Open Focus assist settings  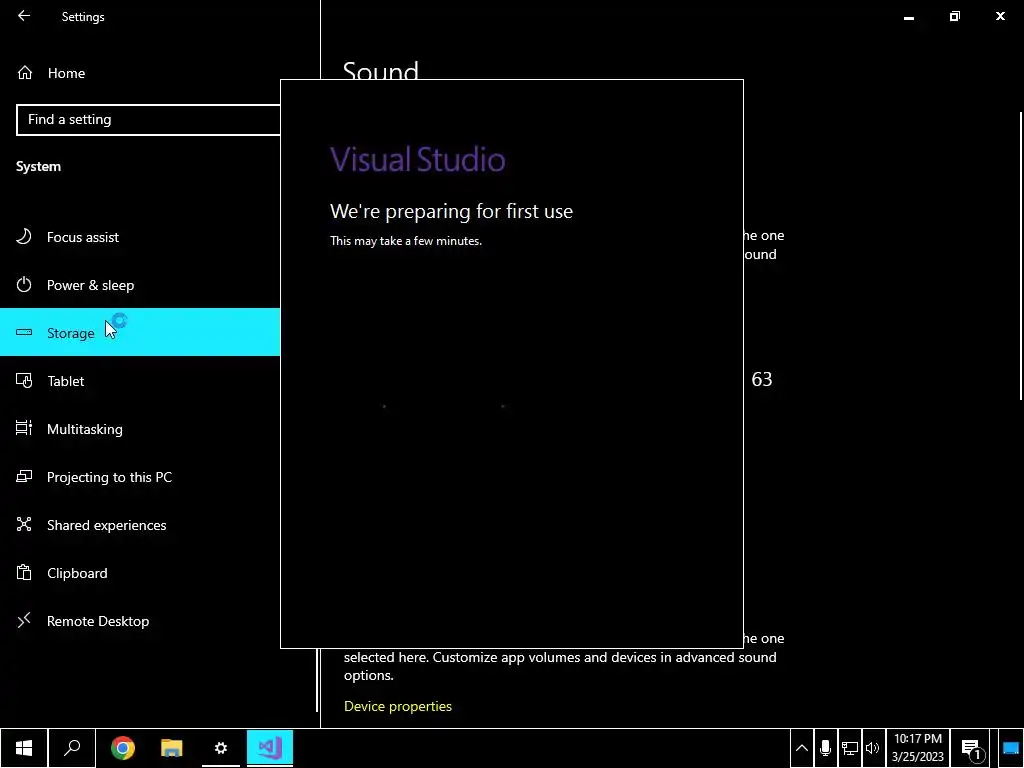(140, 237)
